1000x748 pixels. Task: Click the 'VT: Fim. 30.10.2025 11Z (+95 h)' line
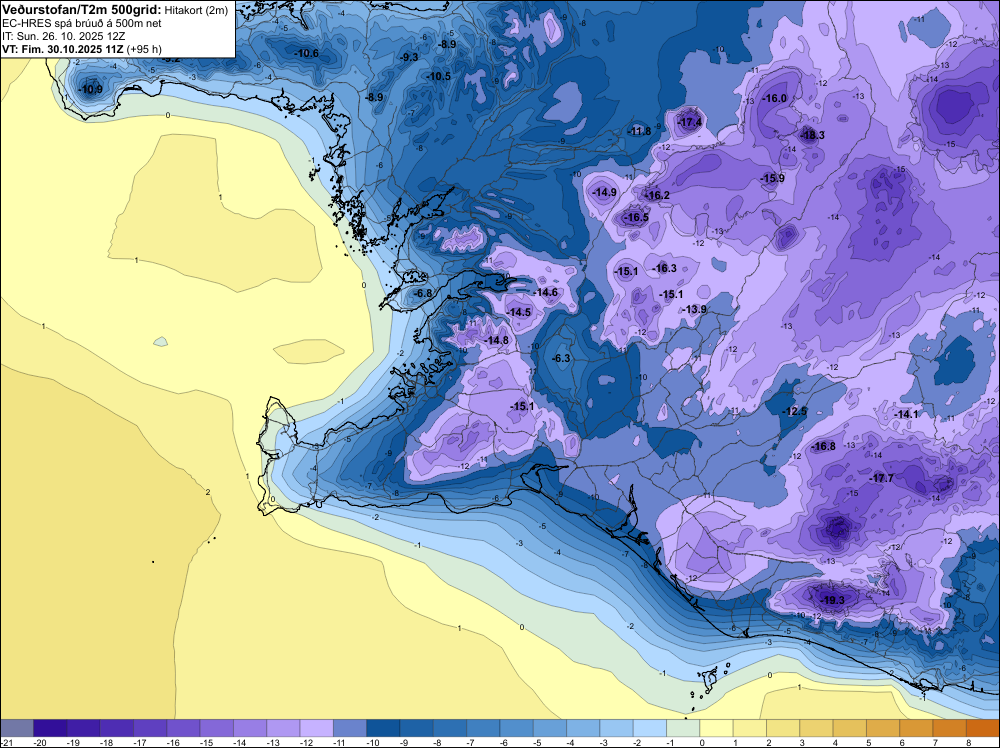point(82,49)
